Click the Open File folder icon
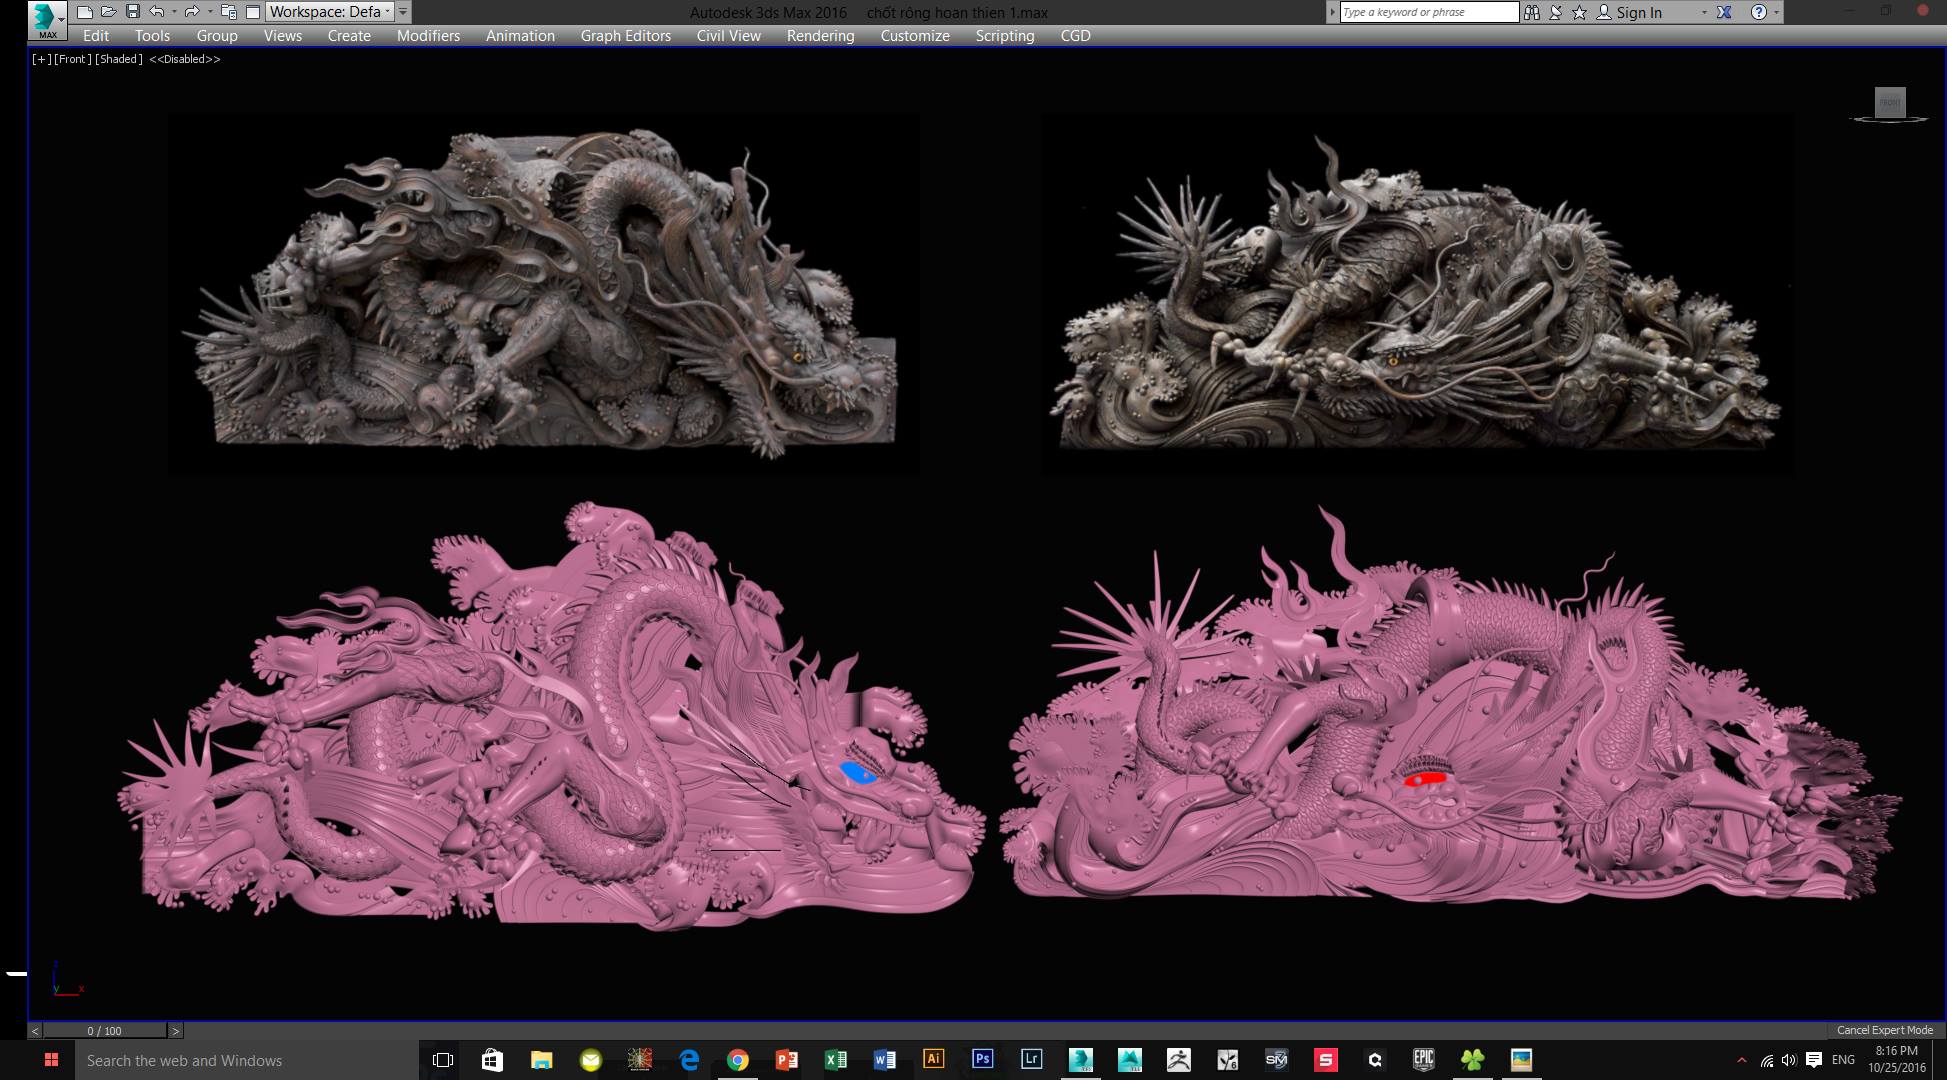This screenshot has height=1080, width=1947. pos(108,12)
